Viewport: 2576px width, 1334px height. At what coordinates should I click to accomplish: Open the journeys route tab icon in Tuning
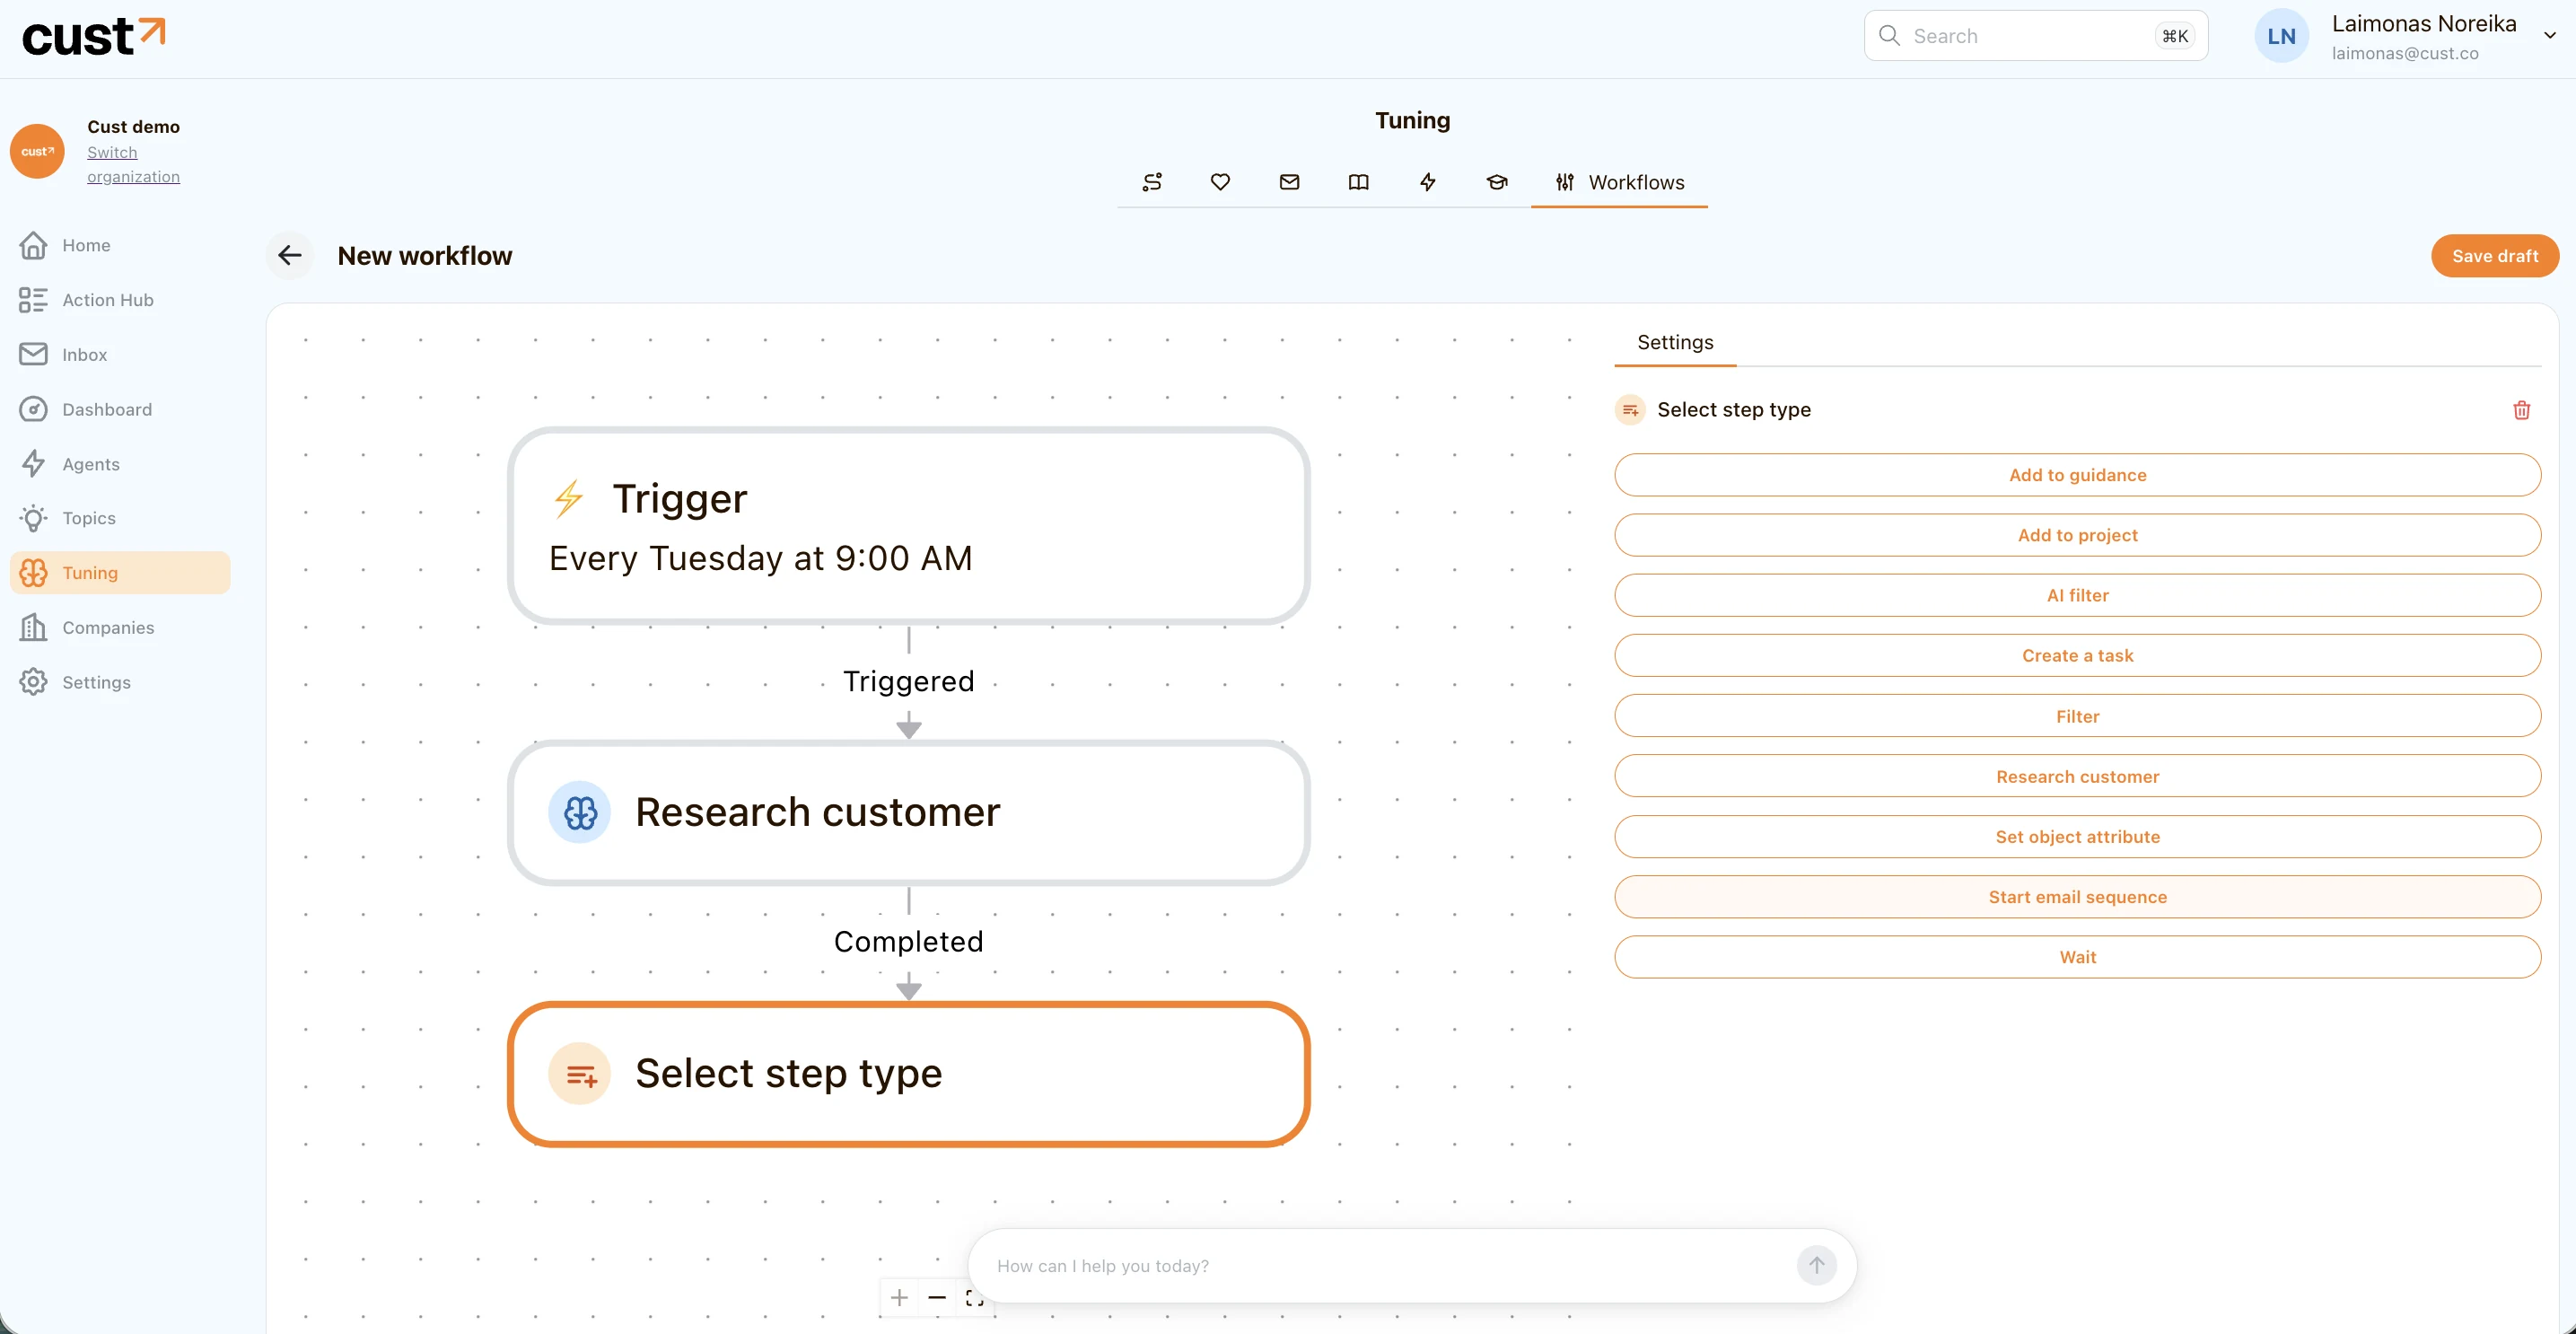[x=1152, y=182]
